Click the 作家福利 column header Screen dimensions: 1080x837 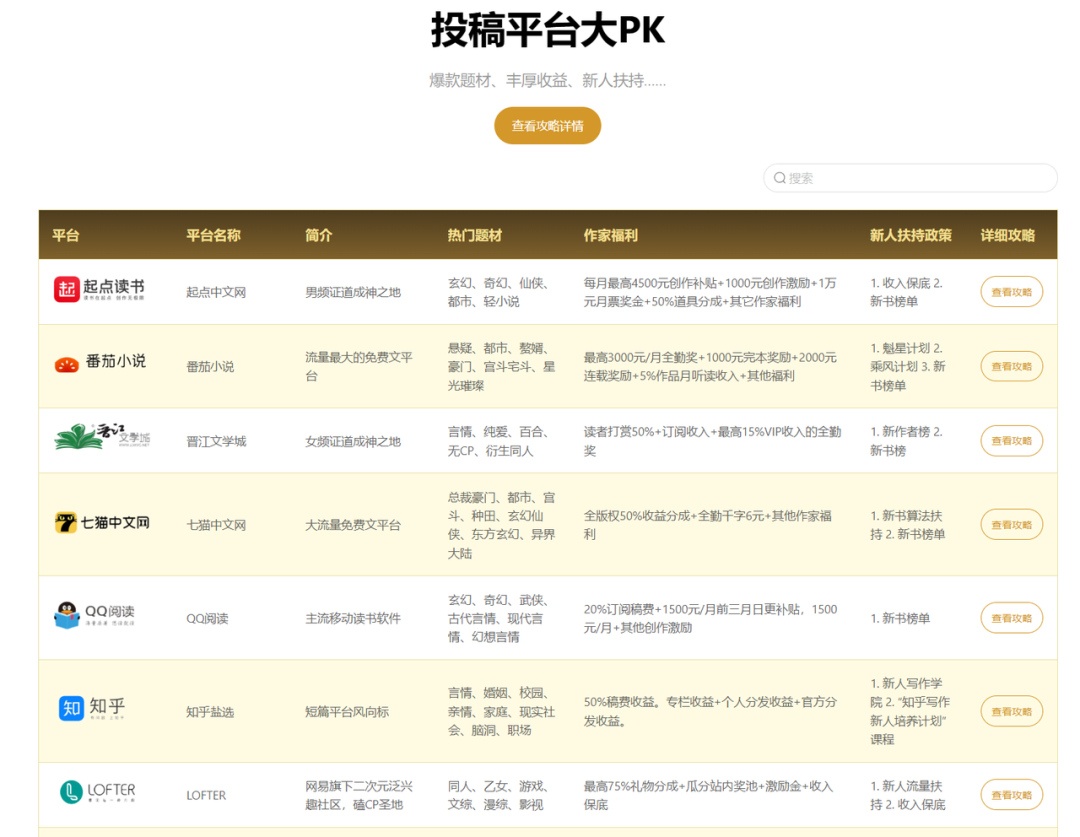610,235
